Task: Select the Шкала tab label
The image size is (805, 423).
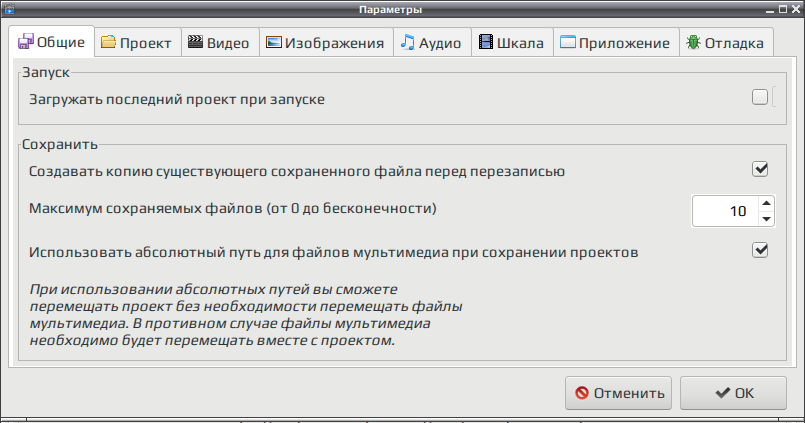Action: (x=520, y=43)
